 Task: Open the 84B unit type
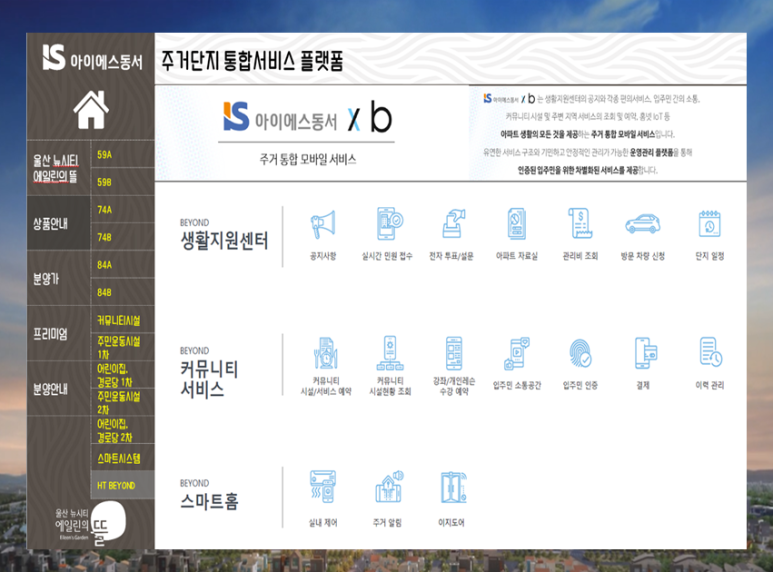(x=122, y=292)
